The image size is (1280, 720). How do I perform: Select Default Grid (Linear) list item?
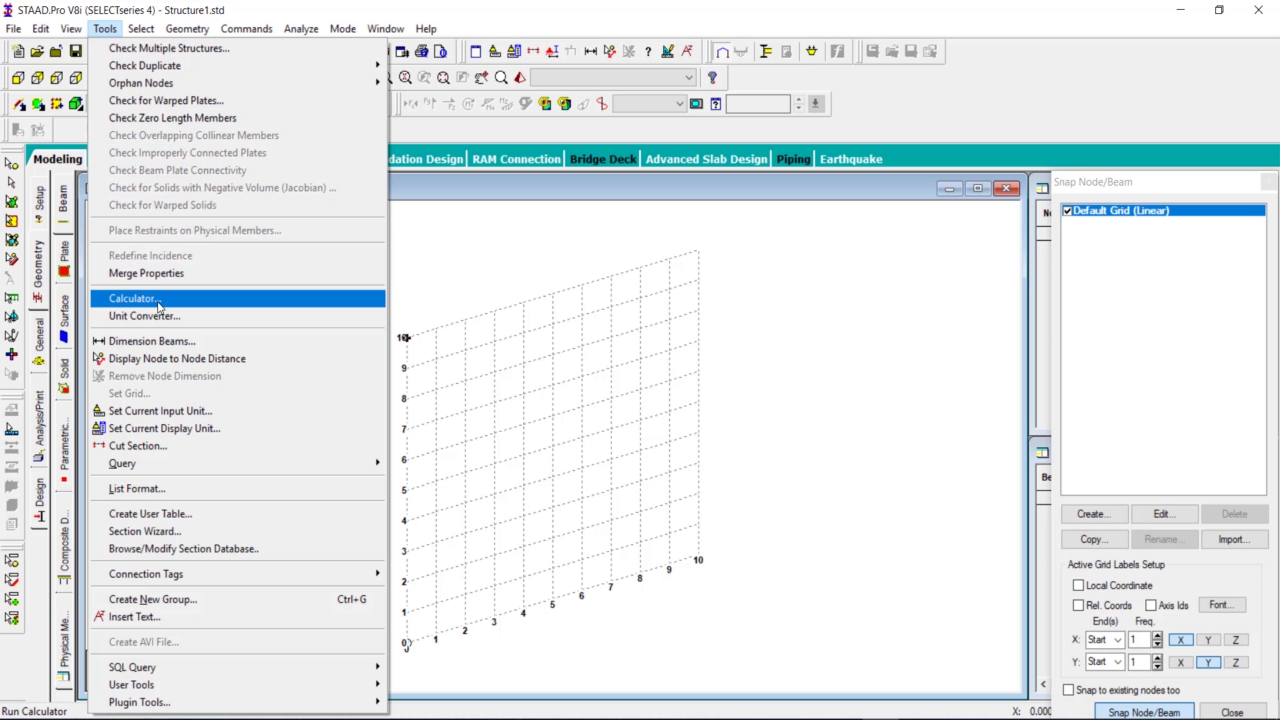(x=1120, y=211)
